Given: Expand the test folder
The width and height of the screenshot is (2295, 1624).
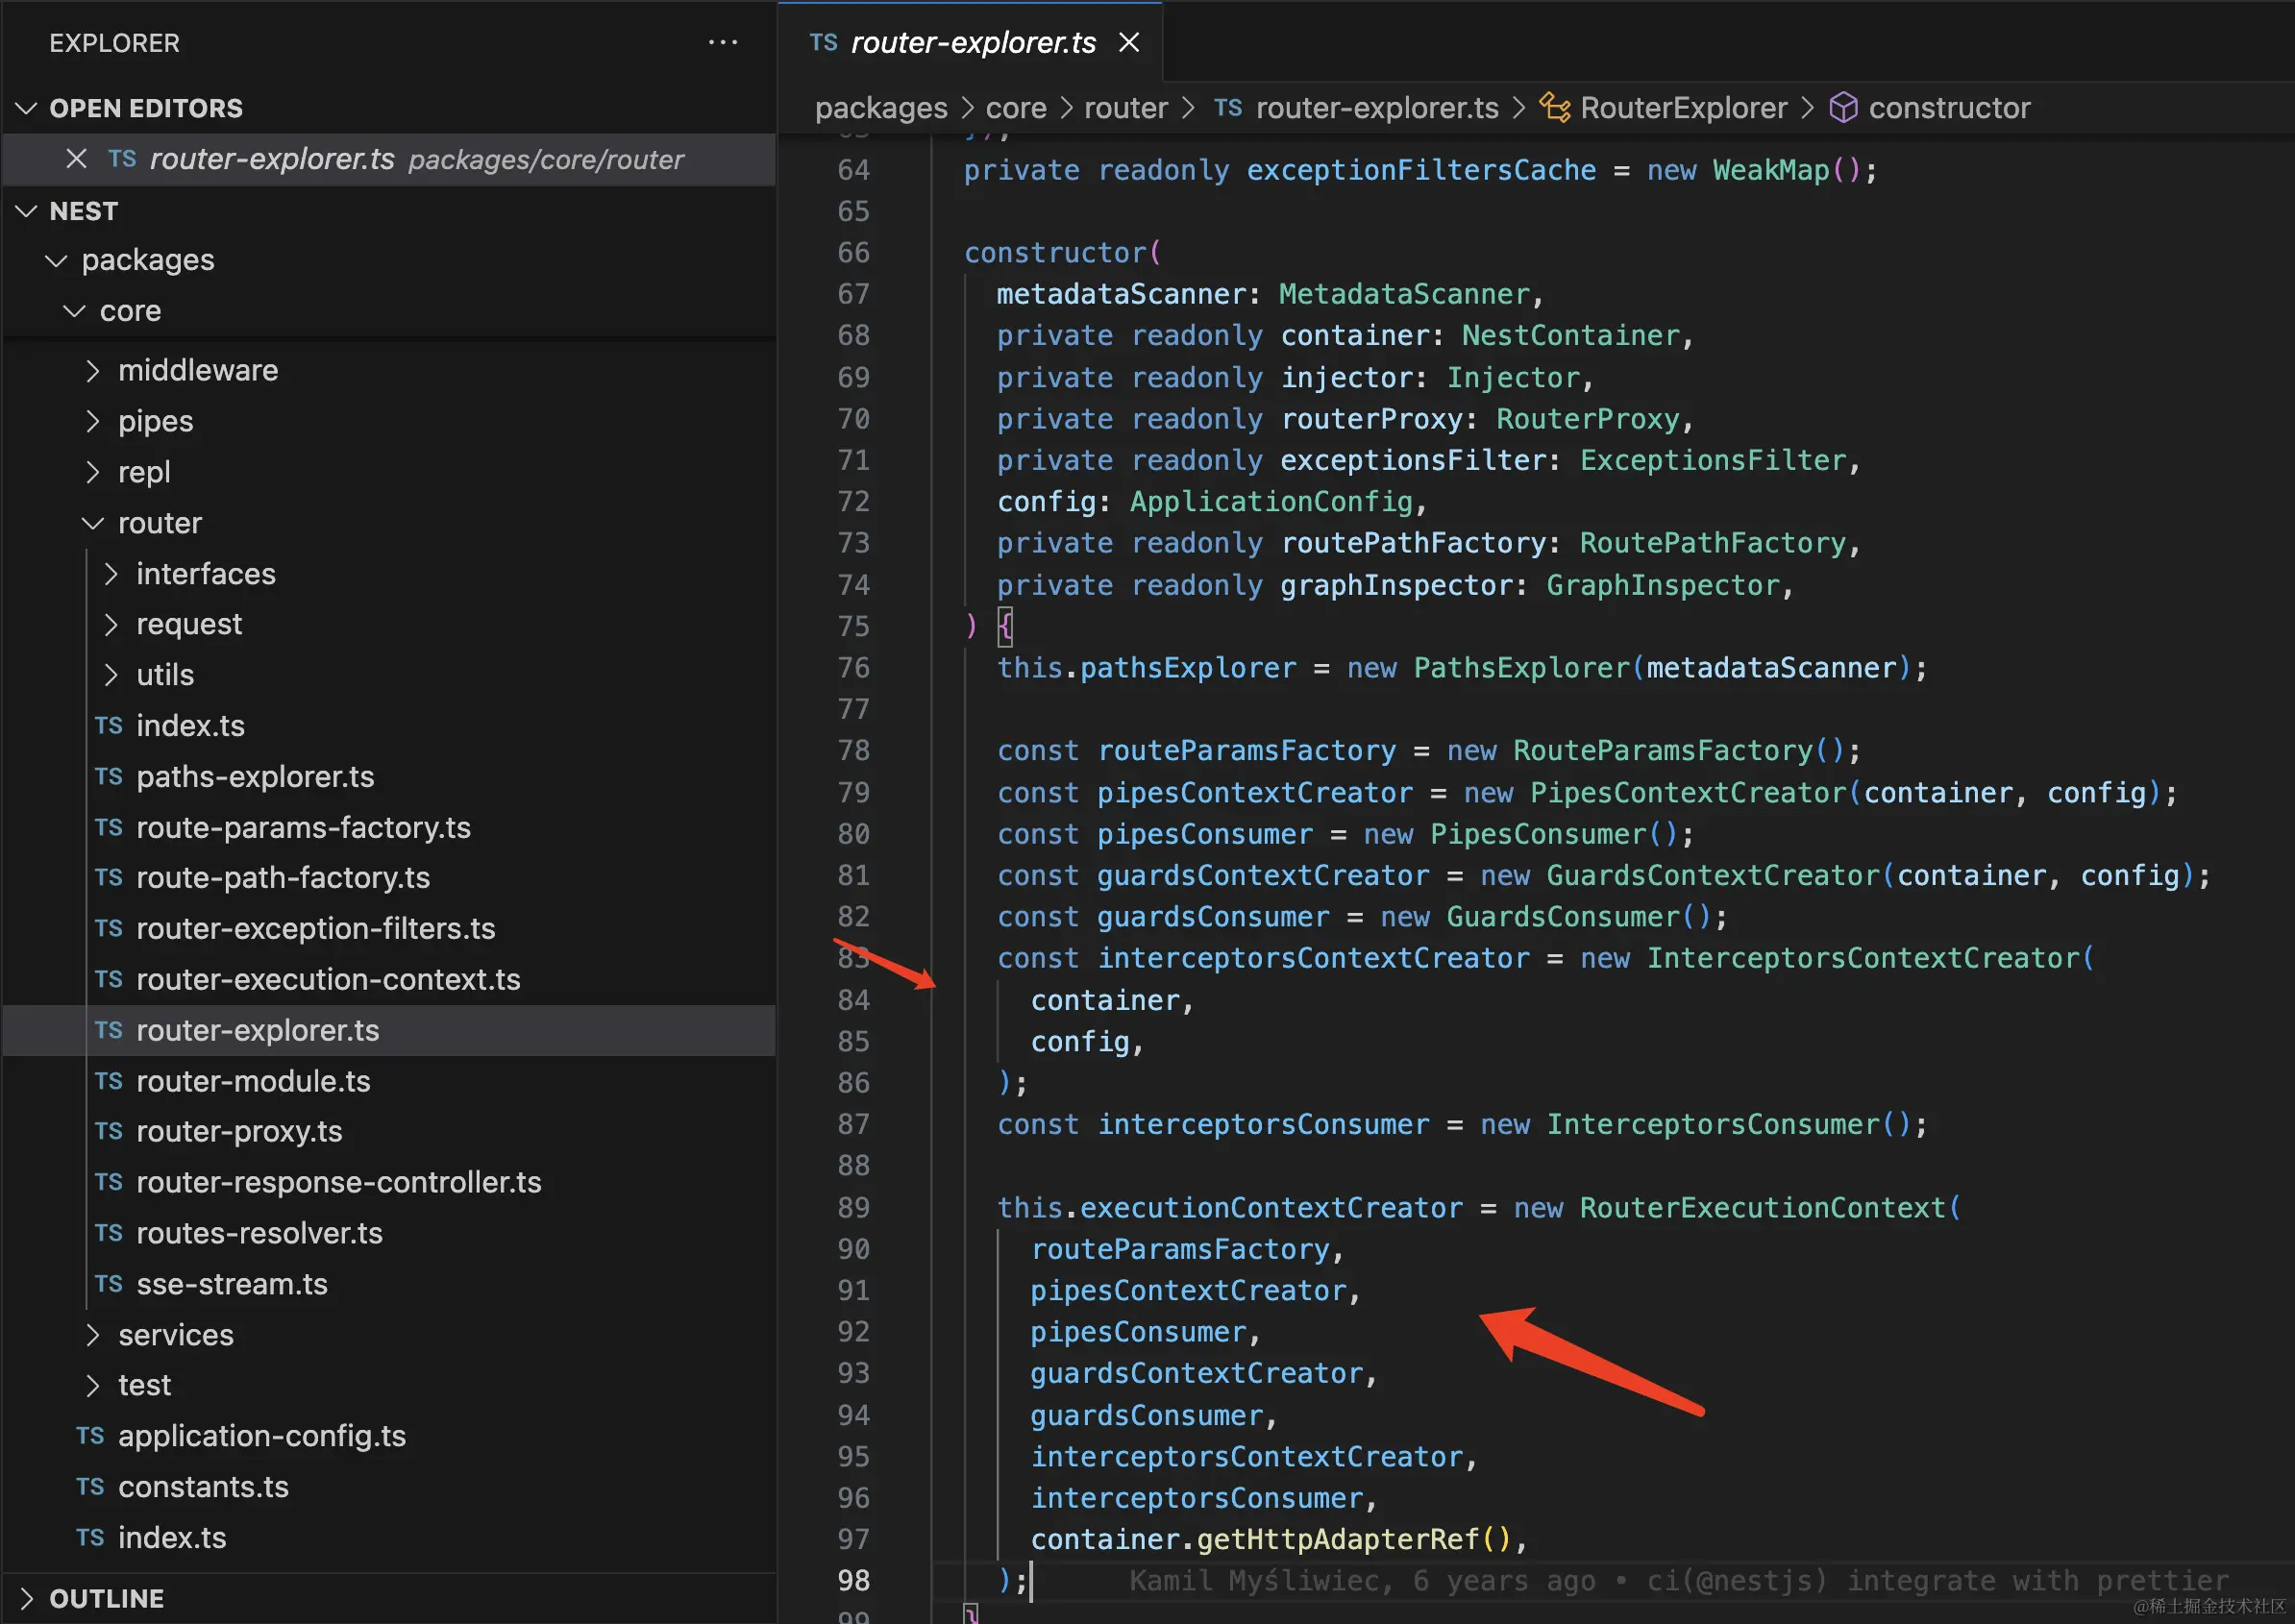Looking at the screenshot, I should pos(93,1385).
